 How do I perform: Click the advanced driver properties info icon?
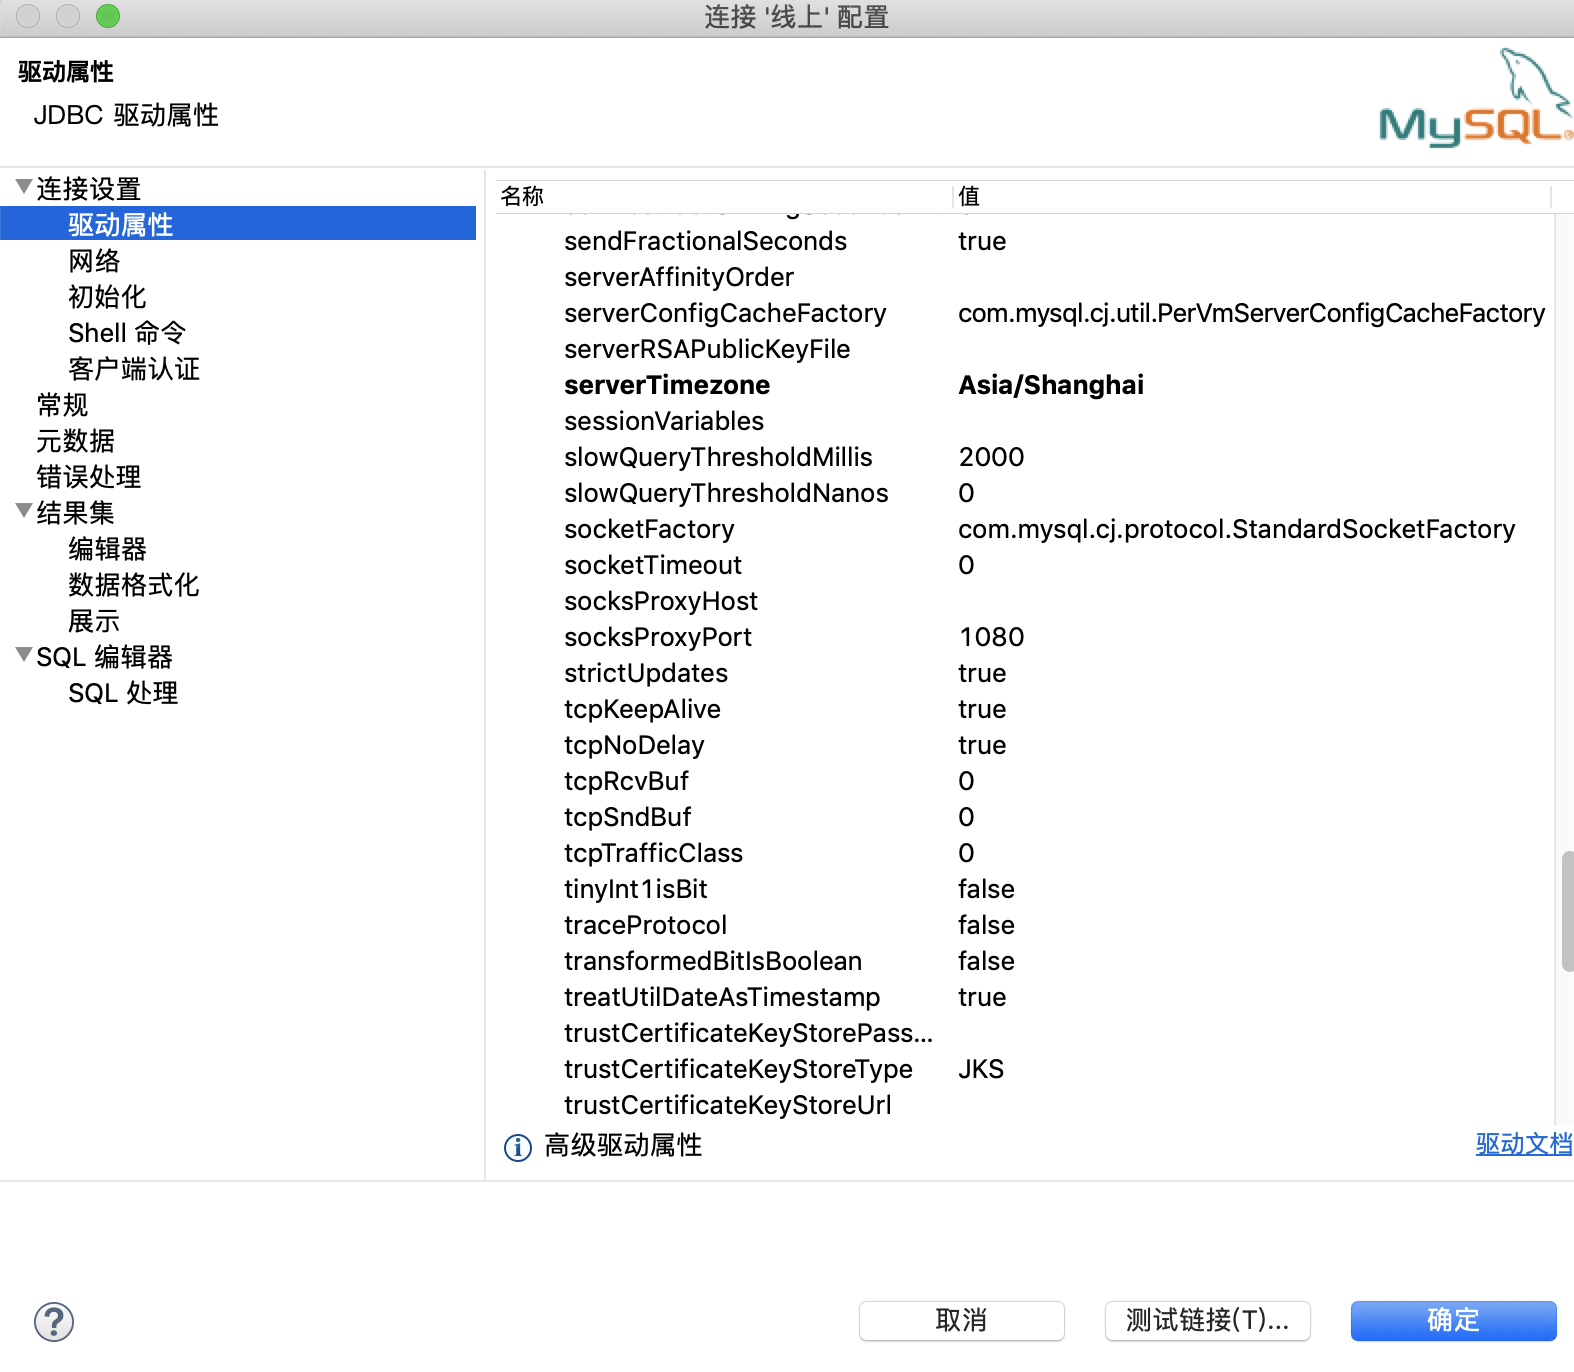(517, 1147)
